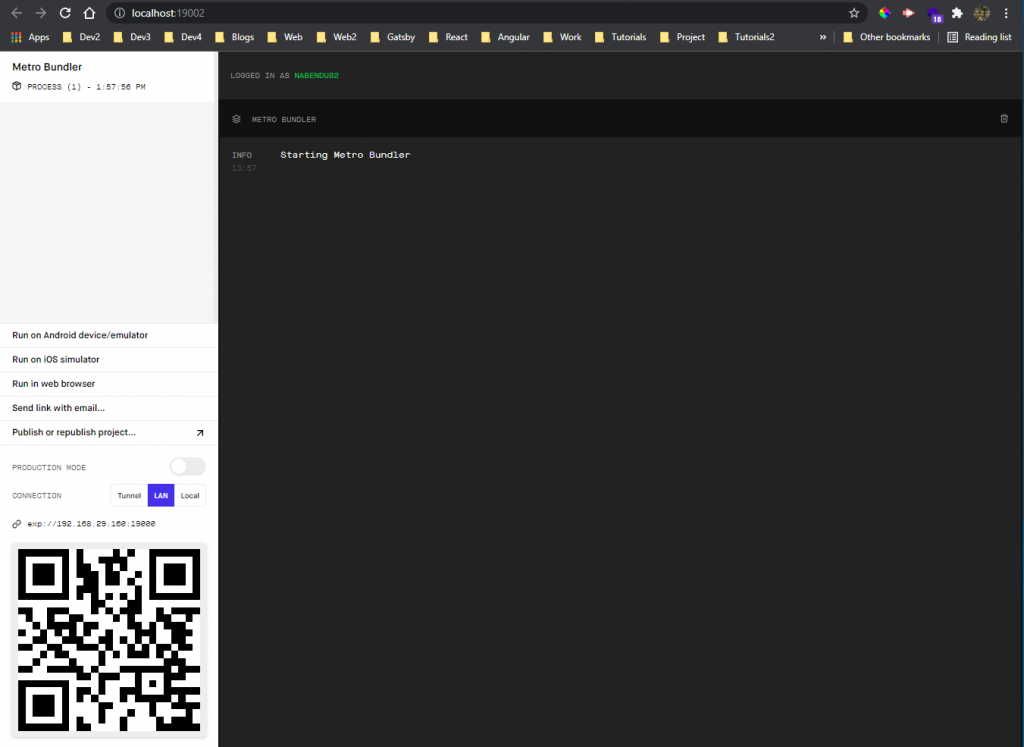Click the Starting Metro Bundler log line
Screen dimensions: 1024x747
[345, 155]
